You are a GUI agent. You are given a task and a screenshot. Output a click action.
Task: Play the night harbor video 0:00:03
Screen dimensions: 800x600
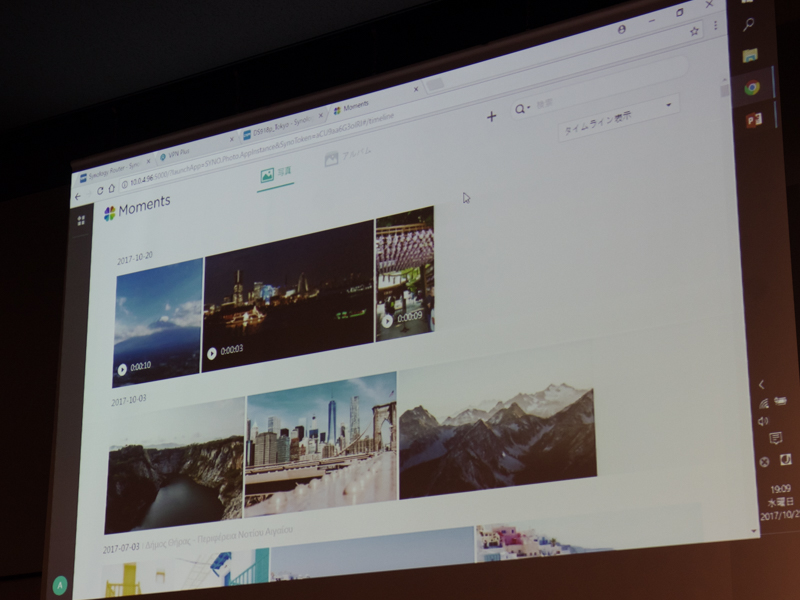point(212,353)
